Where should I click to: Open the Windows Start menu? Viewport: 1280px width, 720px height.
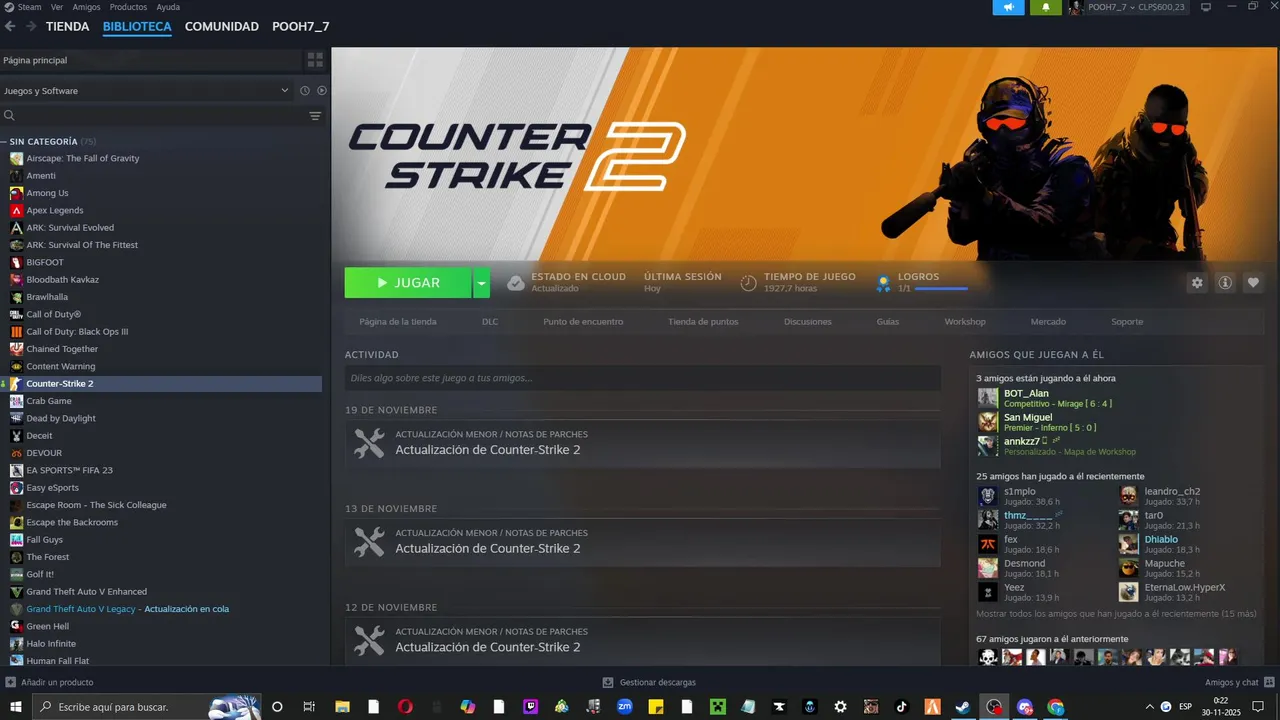pyautogui.click(x=16, y=707)
